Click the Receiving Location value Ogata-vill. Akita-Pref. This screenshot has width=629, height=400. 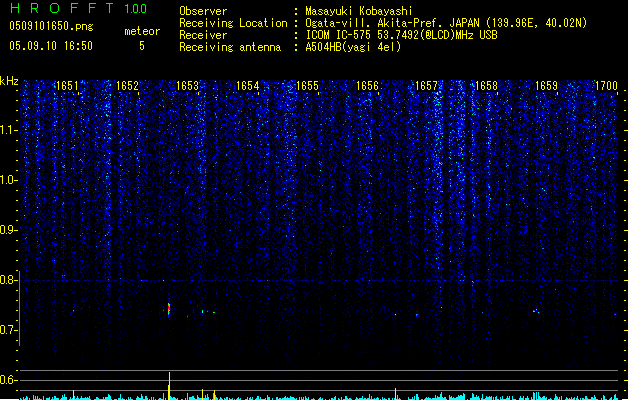tap(375, 23)
